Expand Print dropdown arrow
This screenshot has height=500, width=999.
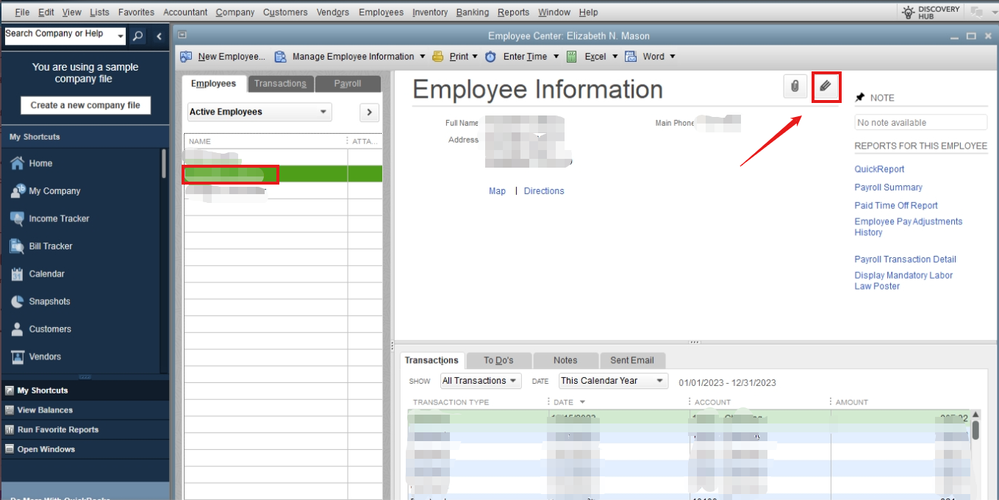[475, 57]
